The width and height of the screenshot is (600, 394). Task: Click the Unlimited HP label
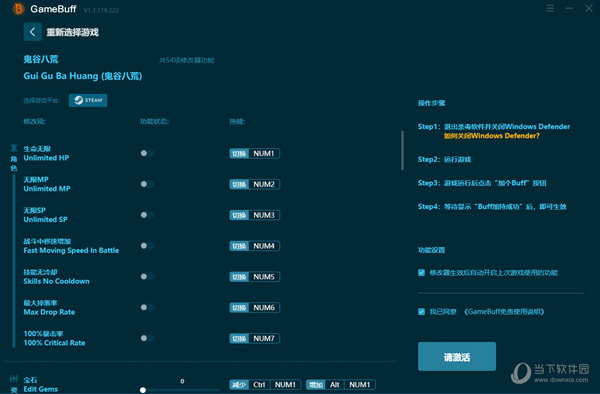coord(46,153)
